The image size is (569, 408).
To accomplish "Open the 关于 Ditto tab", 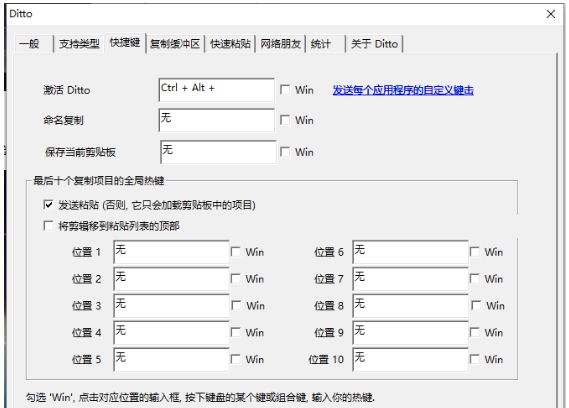I will [x=374, y=44].
